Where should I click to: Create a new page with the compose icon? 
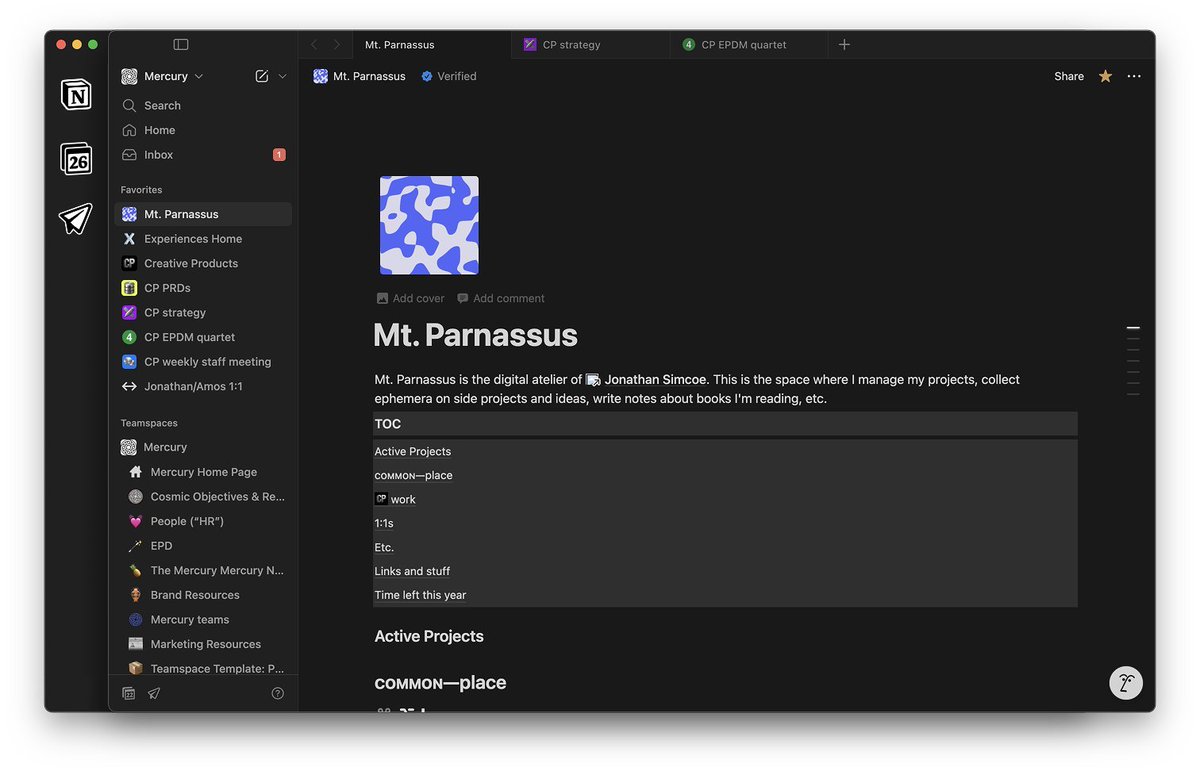click(x=260, y=75)
